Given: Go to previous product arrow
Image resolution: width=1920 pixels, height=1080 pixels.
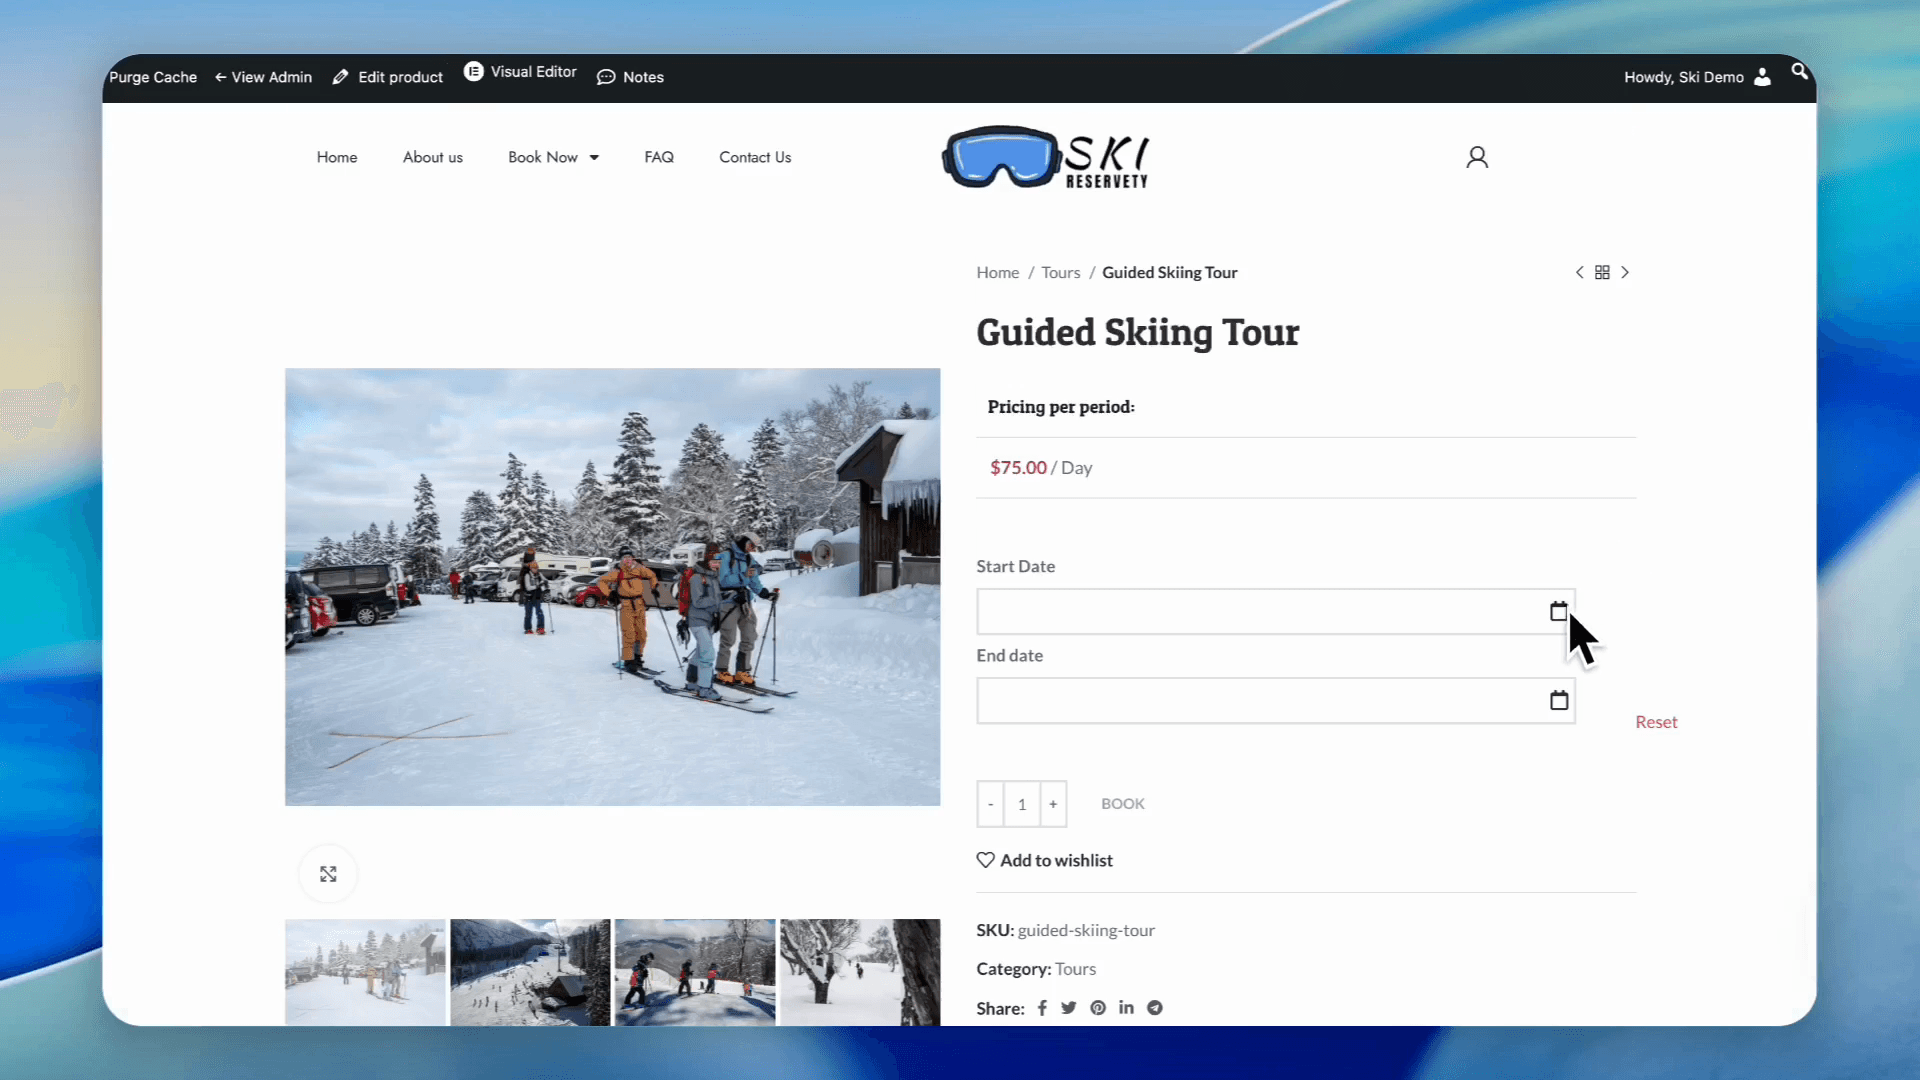Looking at the screenshot, I should click(x=1579, y=272).
